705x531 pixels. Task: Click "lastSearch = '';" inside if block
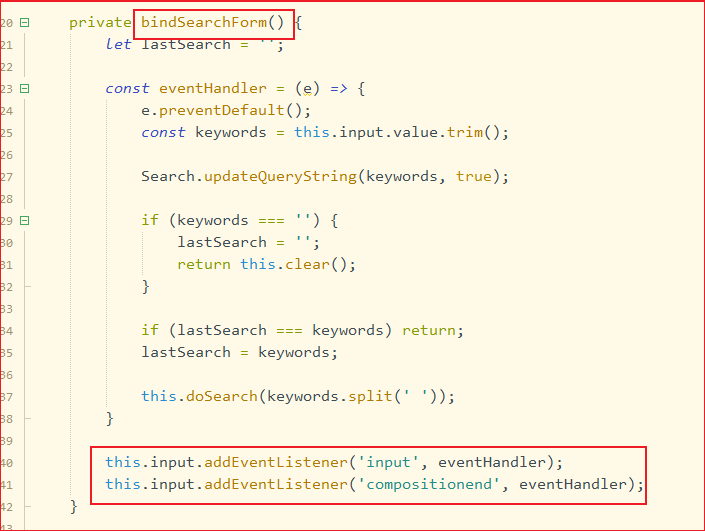pos(248,243)
